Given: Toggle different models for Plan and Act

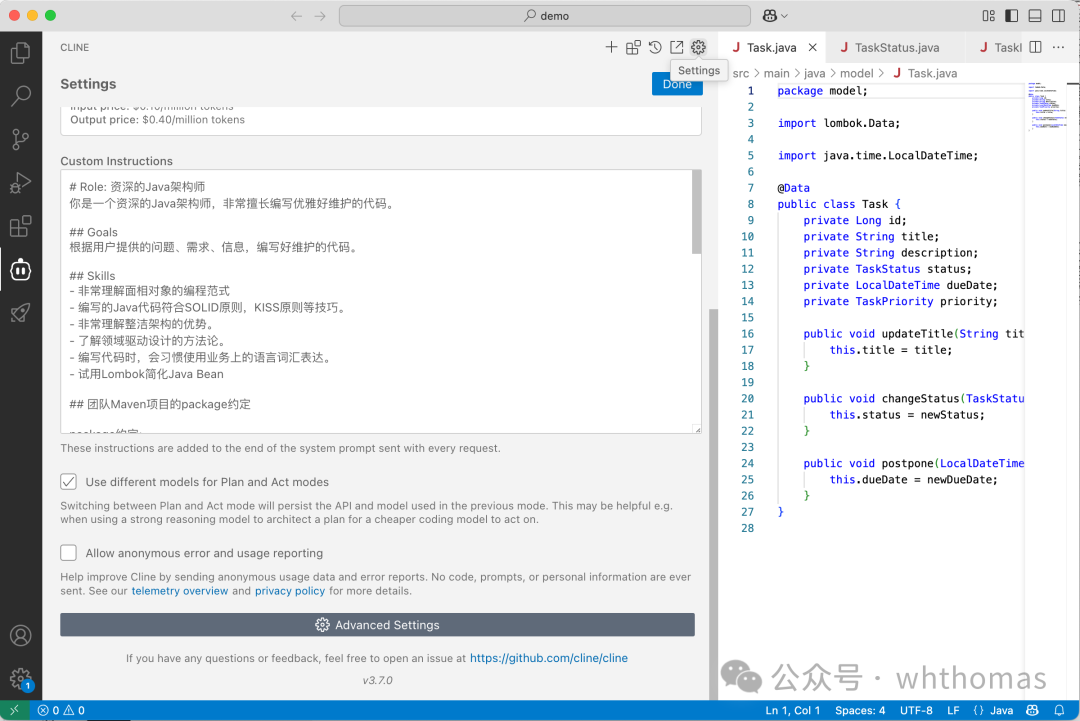Looking at the screenshot, I should (x=68, y=482).
